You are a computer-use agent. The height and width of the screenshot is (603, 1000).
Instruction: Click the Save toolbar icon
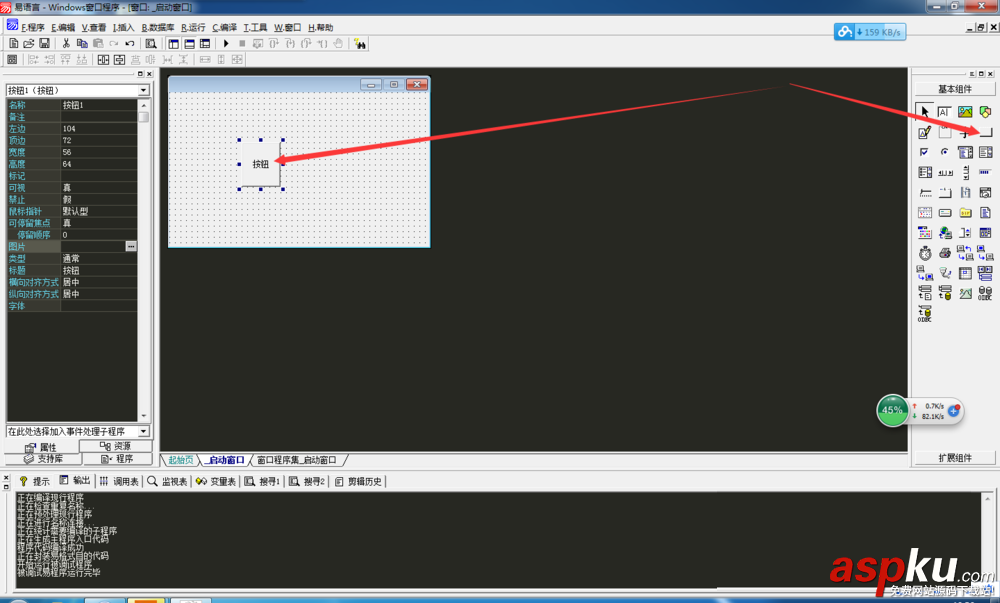pos(44,43)
